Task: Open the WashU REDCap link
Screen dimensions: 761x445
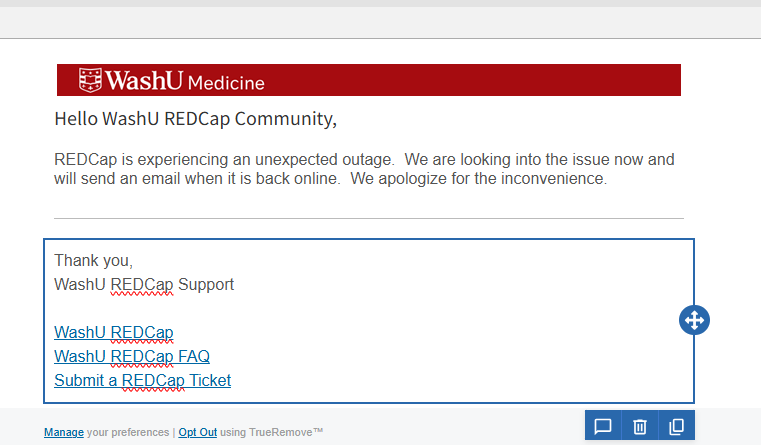Action: click(x=114, y=332)
